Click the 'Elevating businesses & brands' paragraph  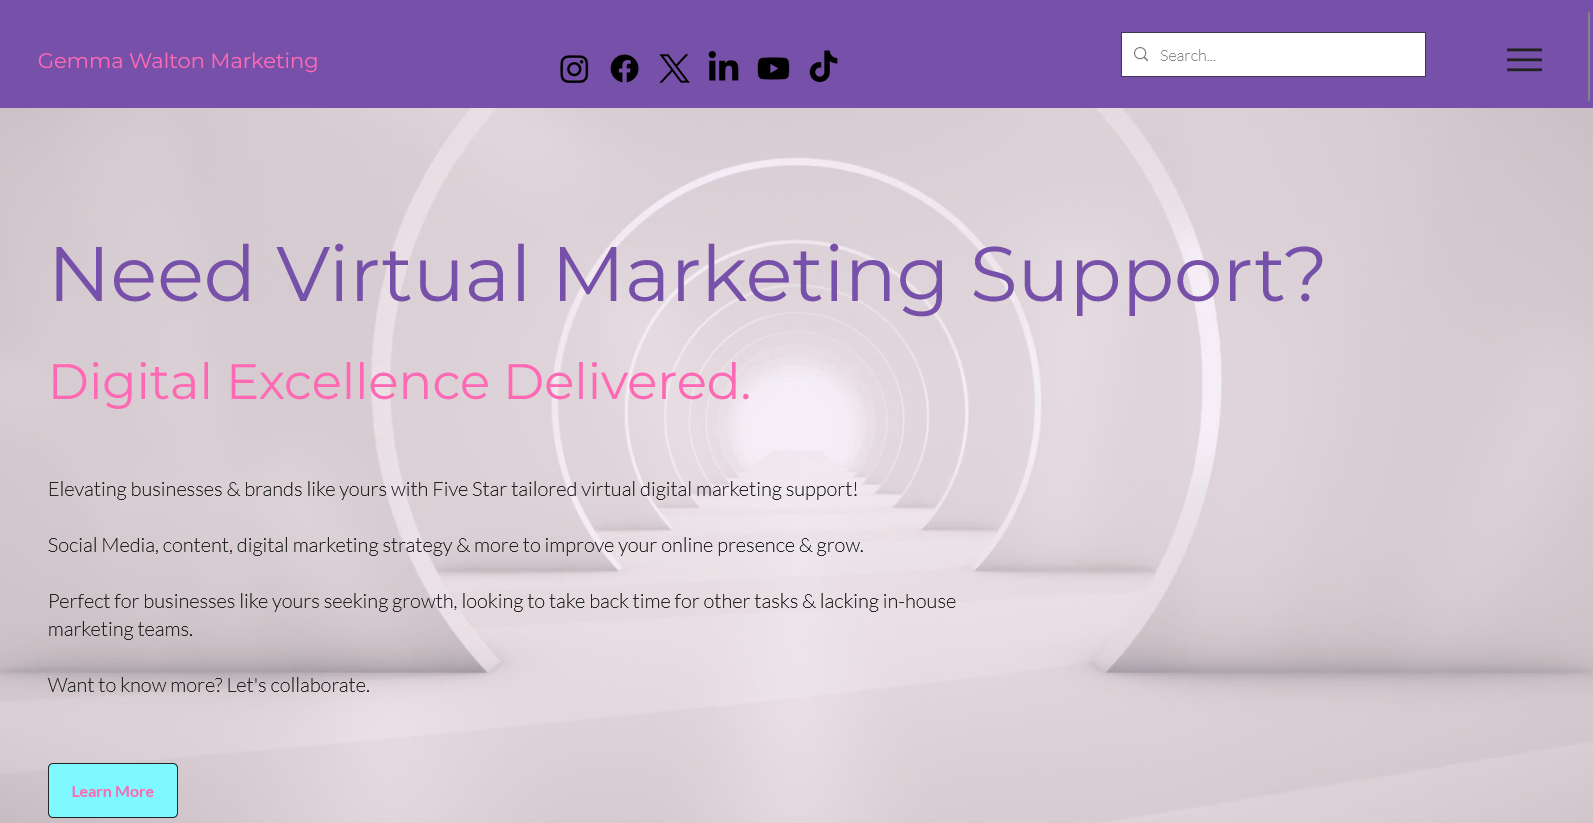point(453,489)
